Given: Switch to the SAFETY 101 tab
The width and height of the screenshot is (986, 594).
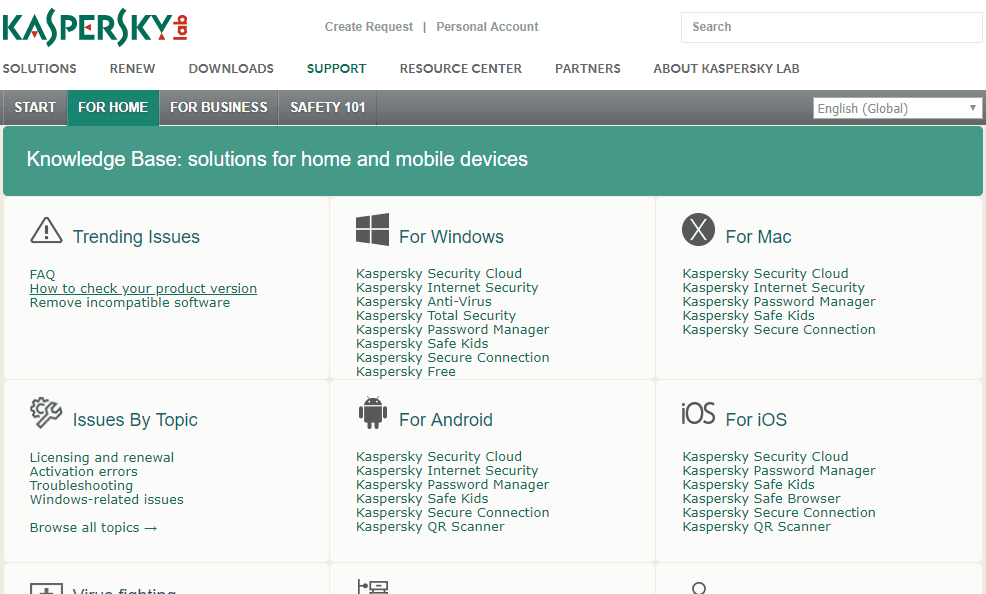Looking at the screenshot, I should pyautogui.click(x=326, y=107).
